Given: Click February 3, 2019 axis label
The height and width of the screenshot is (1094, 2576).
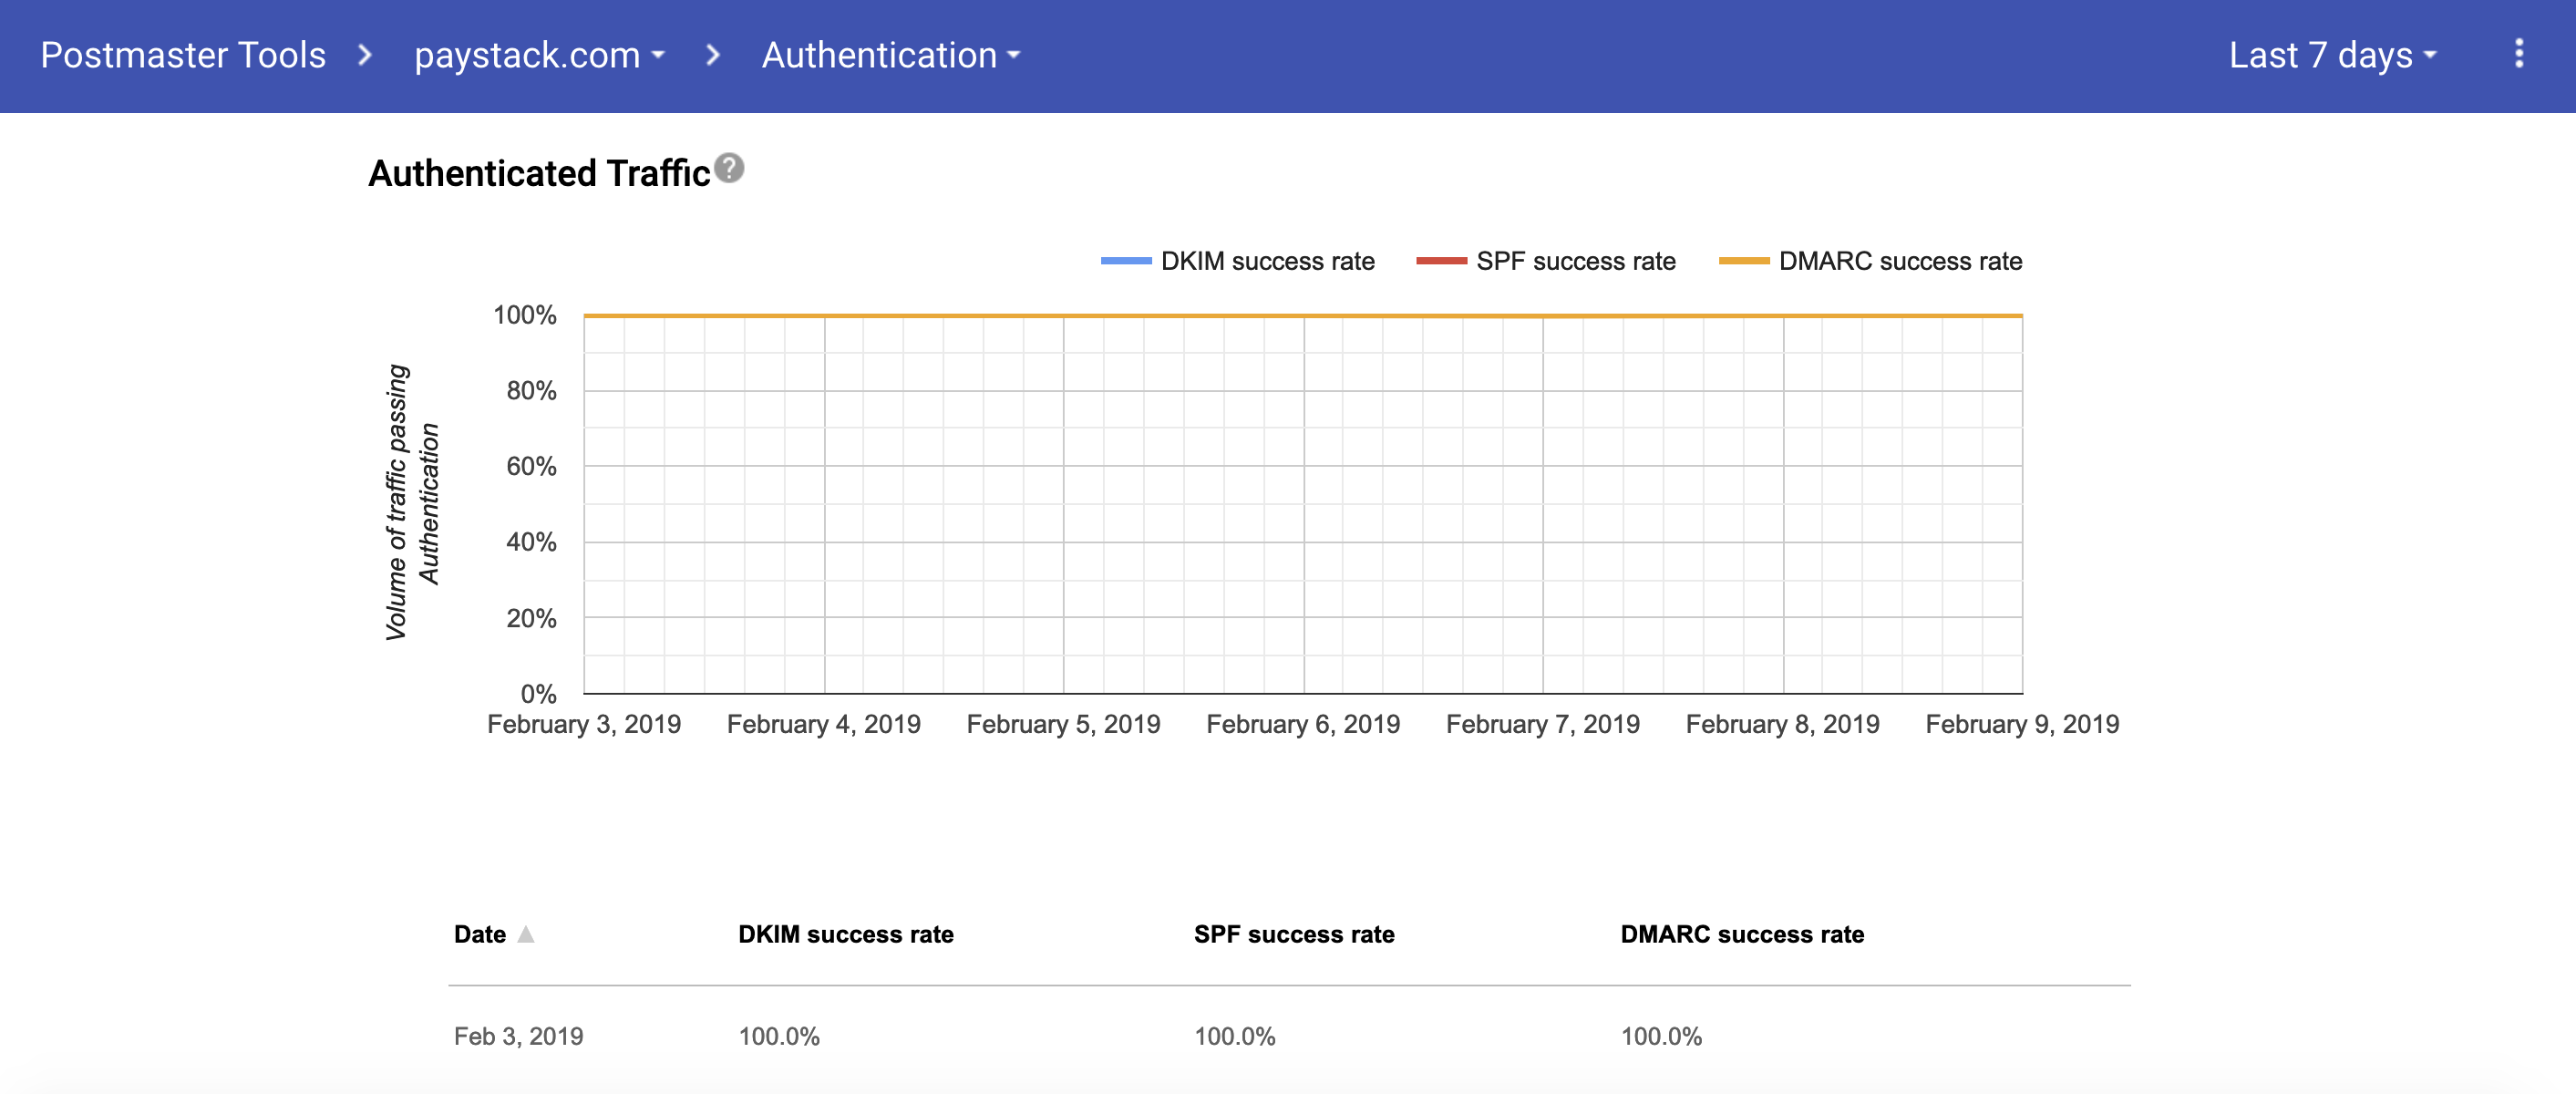Looking at the screenshot, I should [584, 724].
